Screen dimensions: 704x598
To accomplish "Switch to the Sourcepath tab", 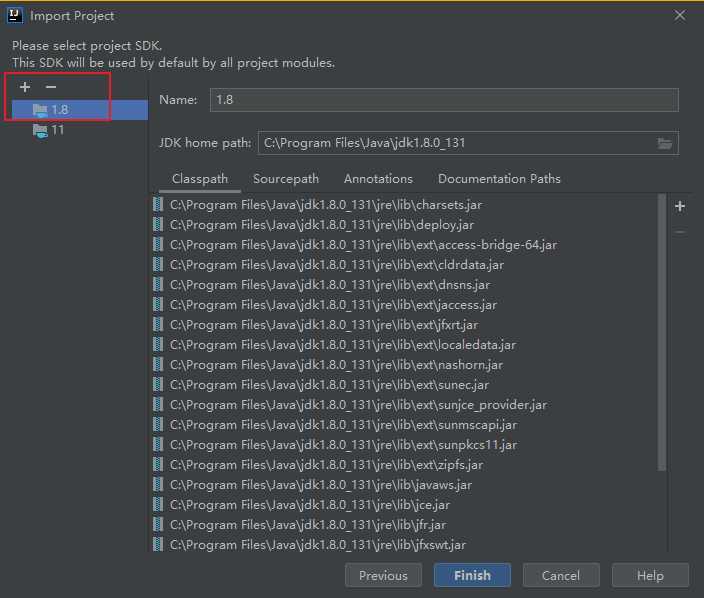I will (x=286, y=179).
